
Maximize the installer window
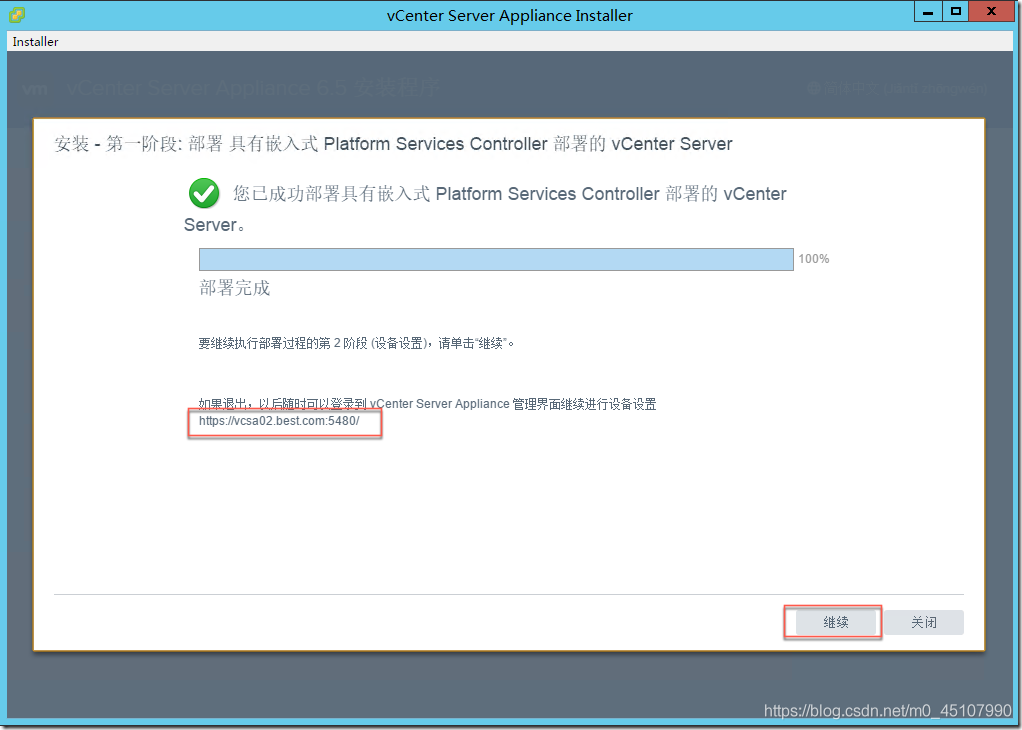click(x=956, y=12)
